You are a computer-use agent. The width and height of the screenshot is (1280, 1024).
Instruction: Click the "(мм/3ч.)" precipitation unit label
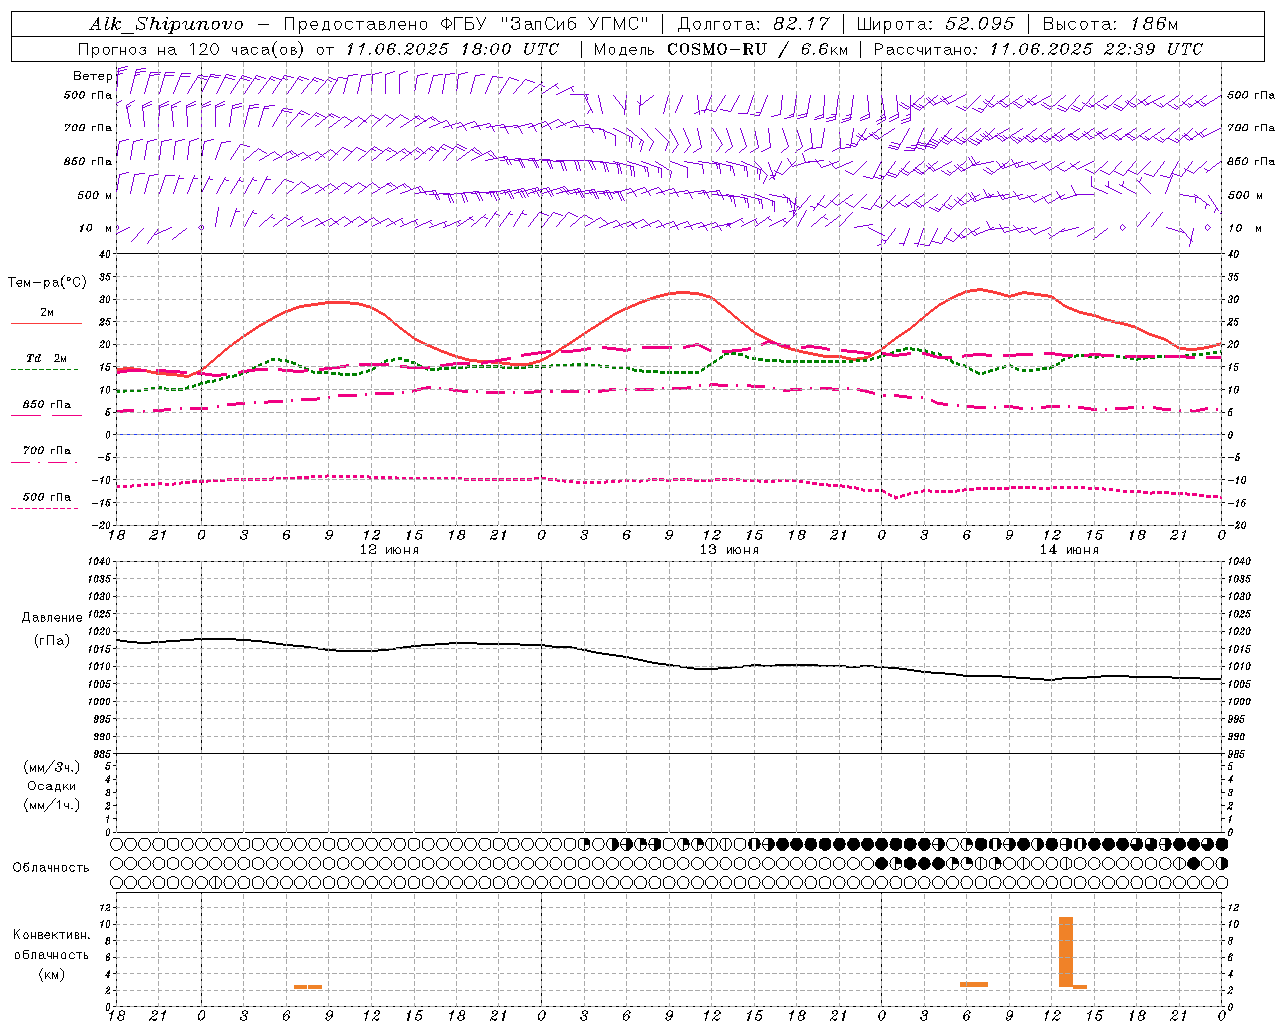tap(52, 767)
